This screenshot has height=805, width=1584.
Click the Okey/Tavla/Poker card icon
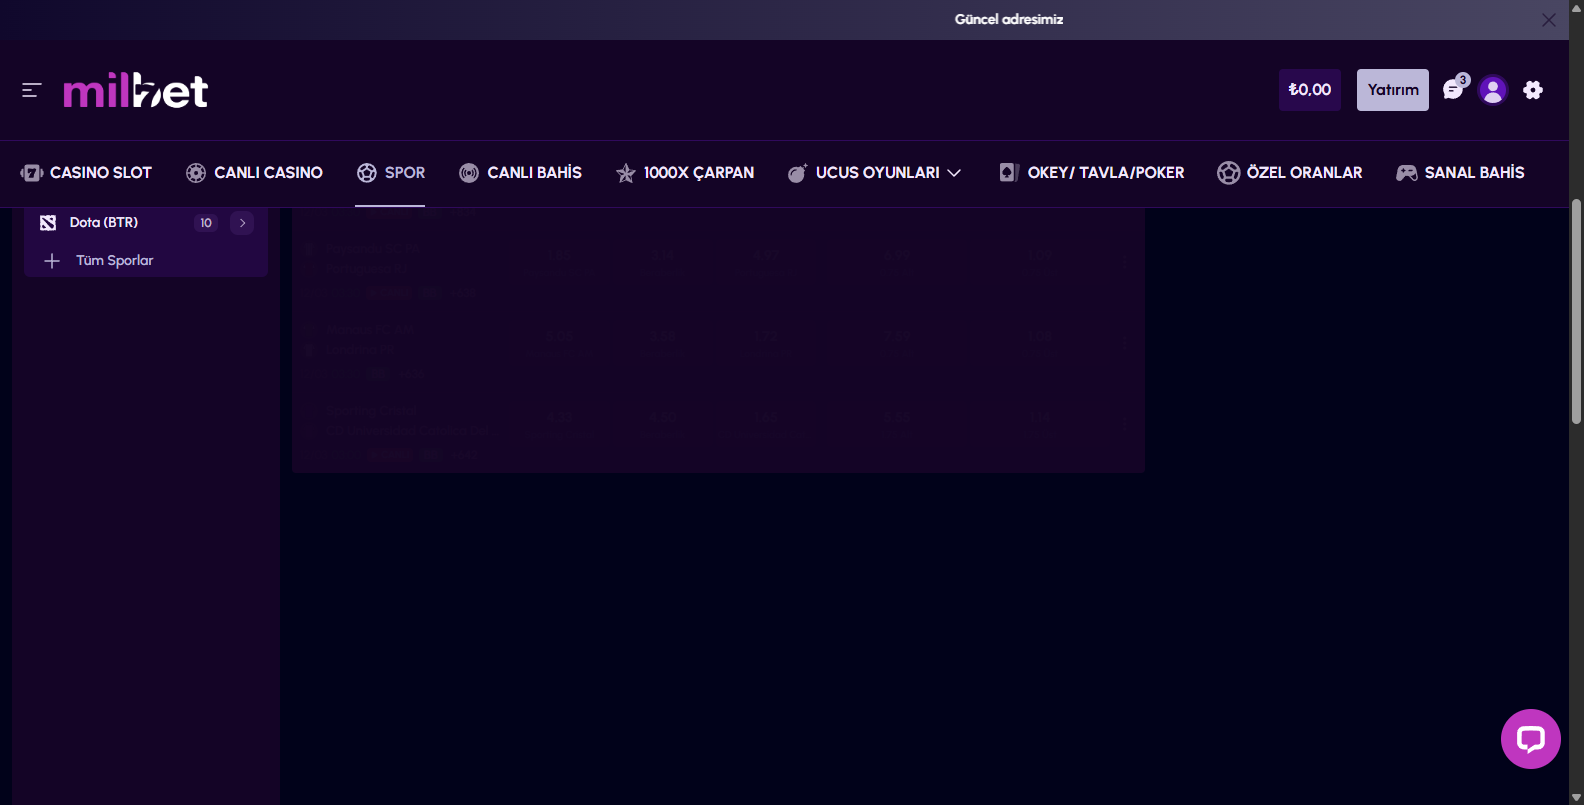click(x=1009, y=173)
